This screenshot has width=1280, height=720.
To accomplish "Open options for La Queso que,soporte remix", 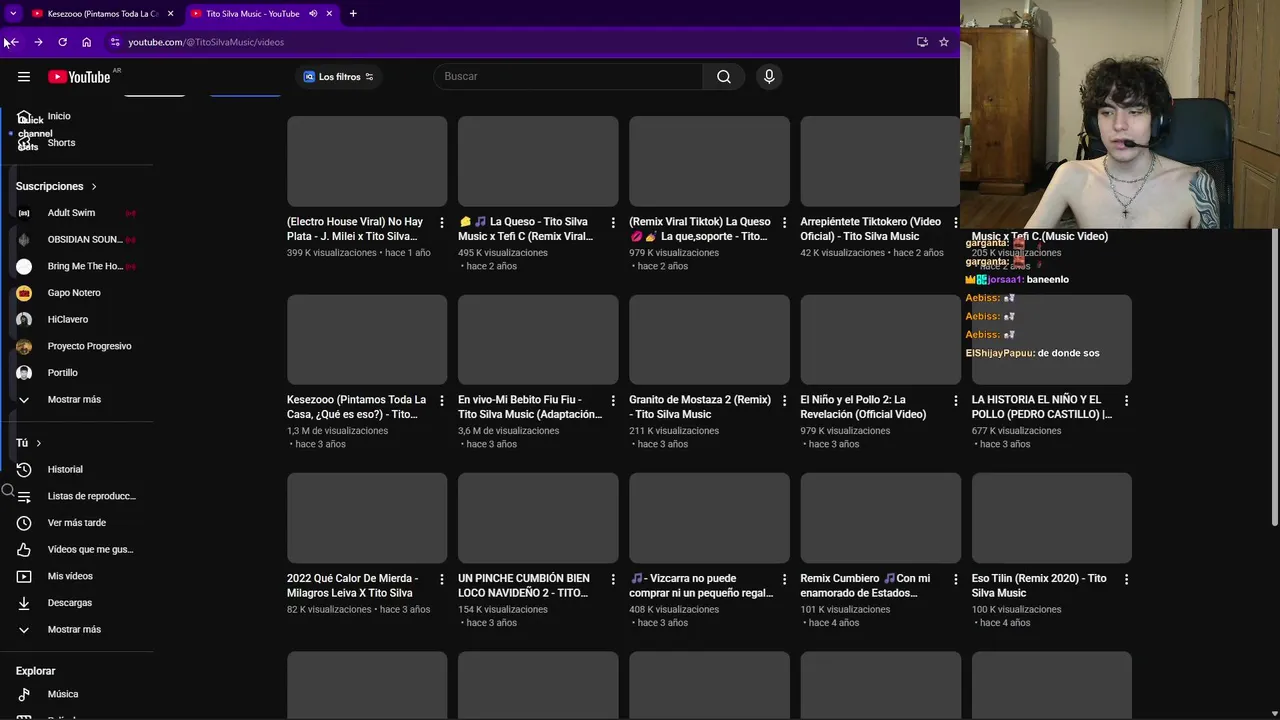I will coord(784,222).
